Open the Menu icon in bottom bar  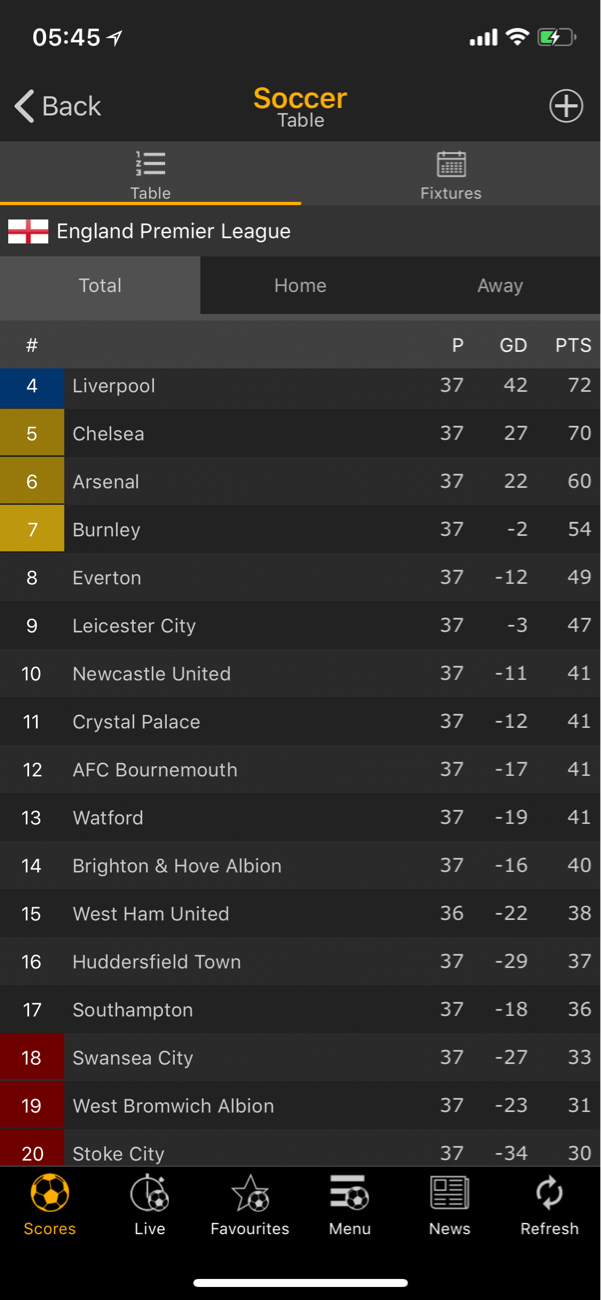point(349,1193)
